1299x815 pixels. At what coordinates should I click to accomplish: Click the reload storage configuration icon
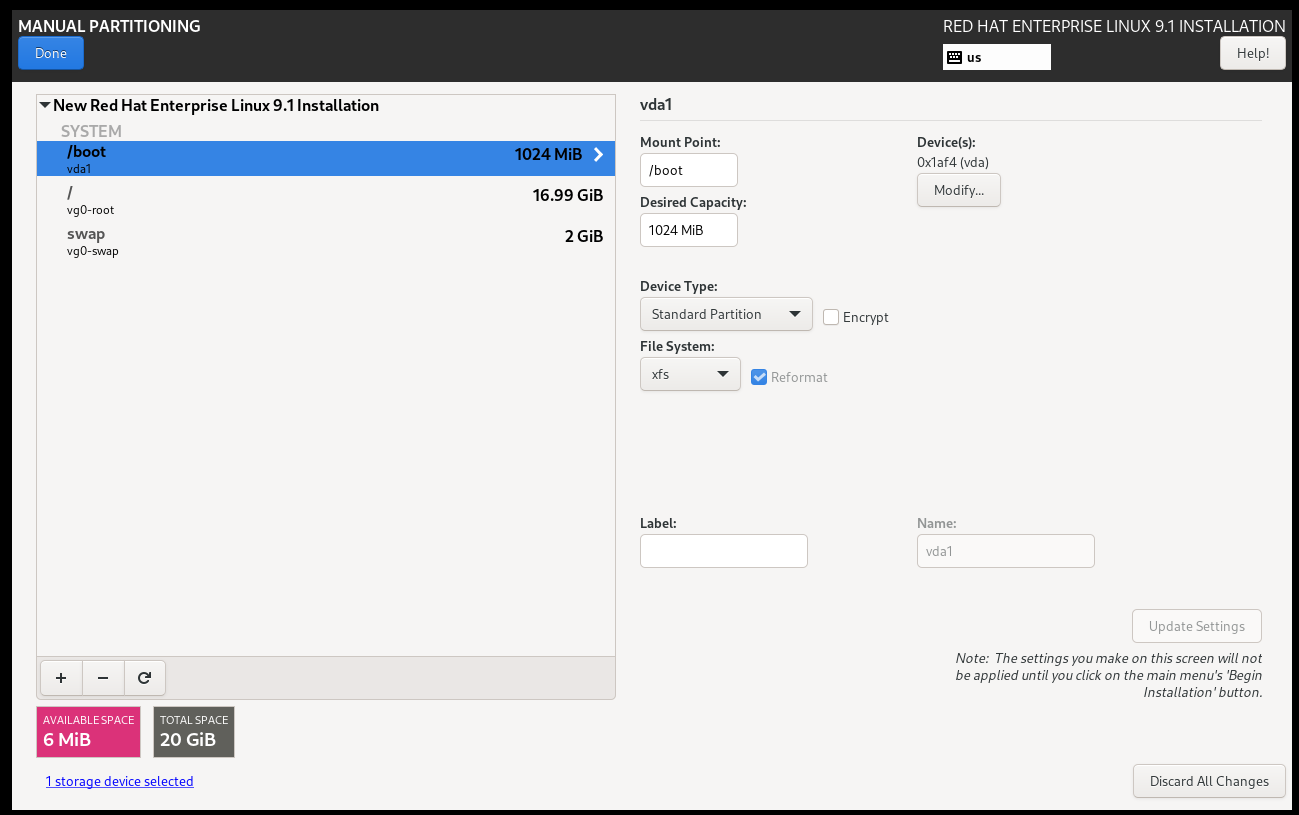pos(144,678)
